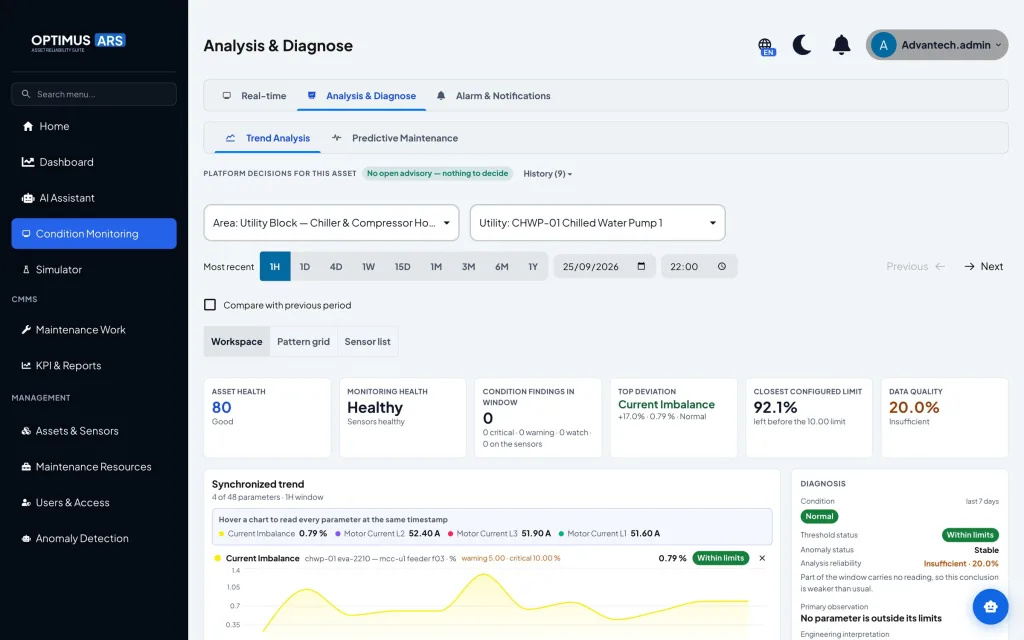Click the Advantech.admin avatar
The height and width of the screenshot is (640, 1024).
click(x=883, y=45)
